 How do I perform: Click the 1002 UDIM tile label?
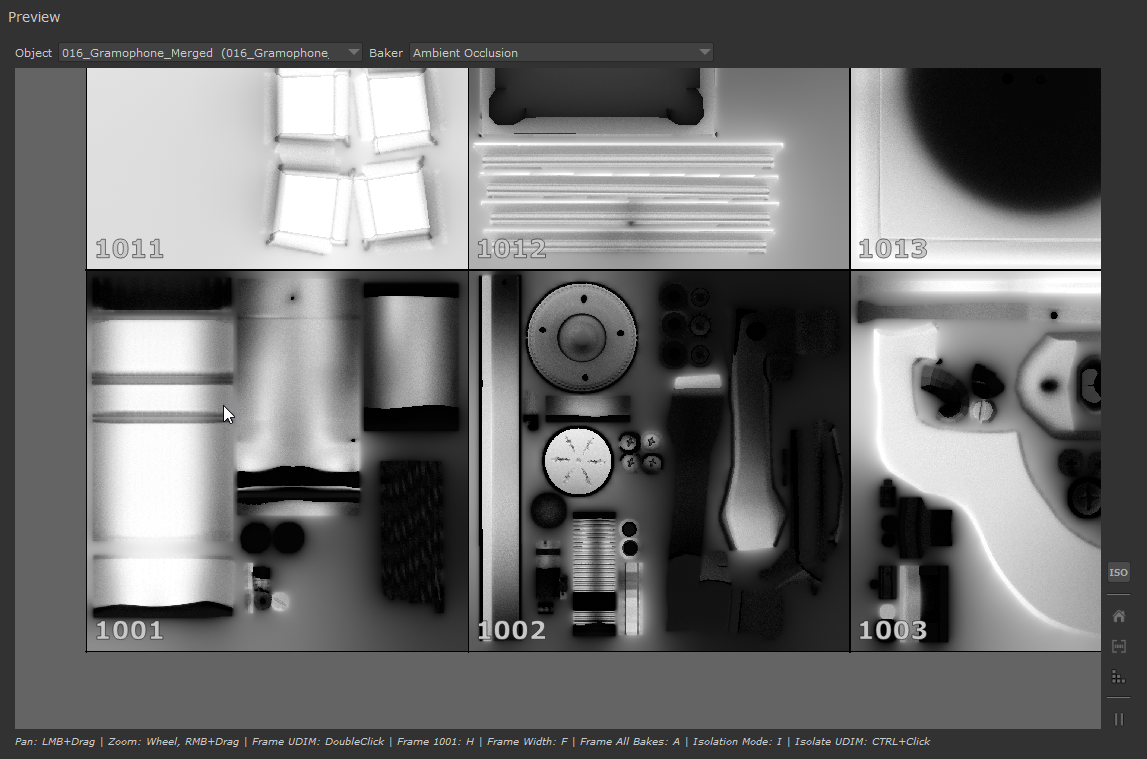(x=511, y=631)
